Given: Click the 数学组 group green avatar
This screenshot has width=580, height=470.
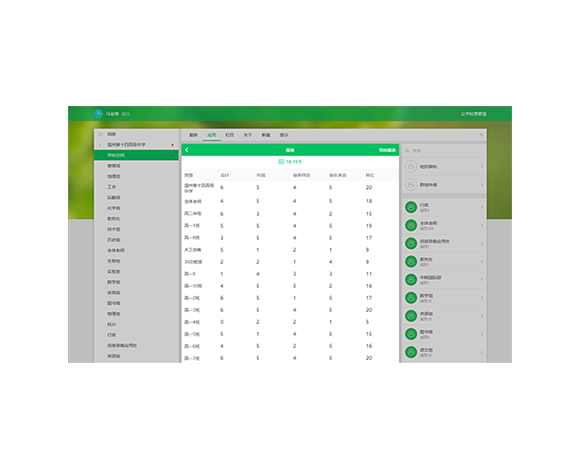Looking at the screenshot, I should (411, 298).
